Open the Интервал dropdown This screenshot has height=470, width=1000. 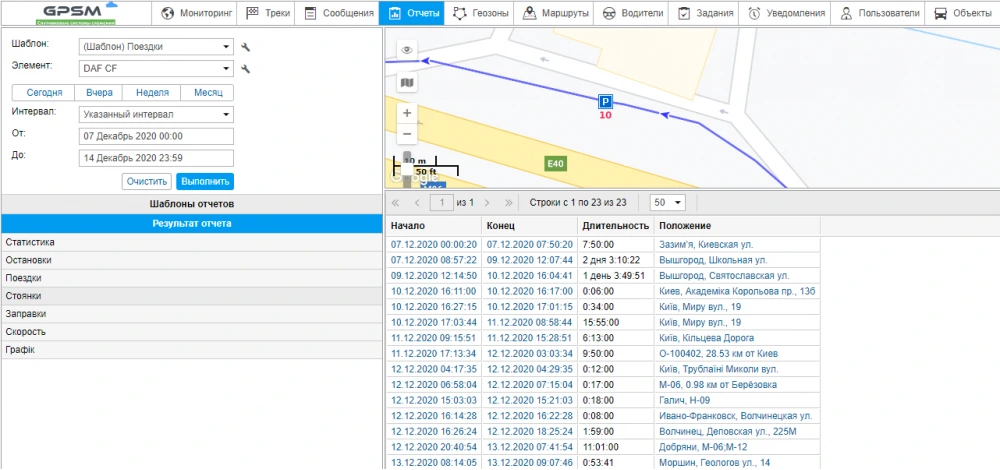point(155,114)
